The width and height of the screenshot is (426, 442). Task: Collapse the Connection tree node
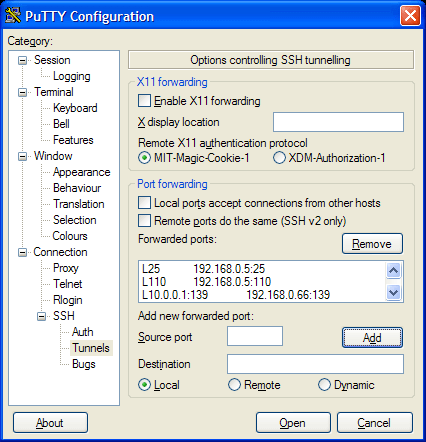click(22, 252)
